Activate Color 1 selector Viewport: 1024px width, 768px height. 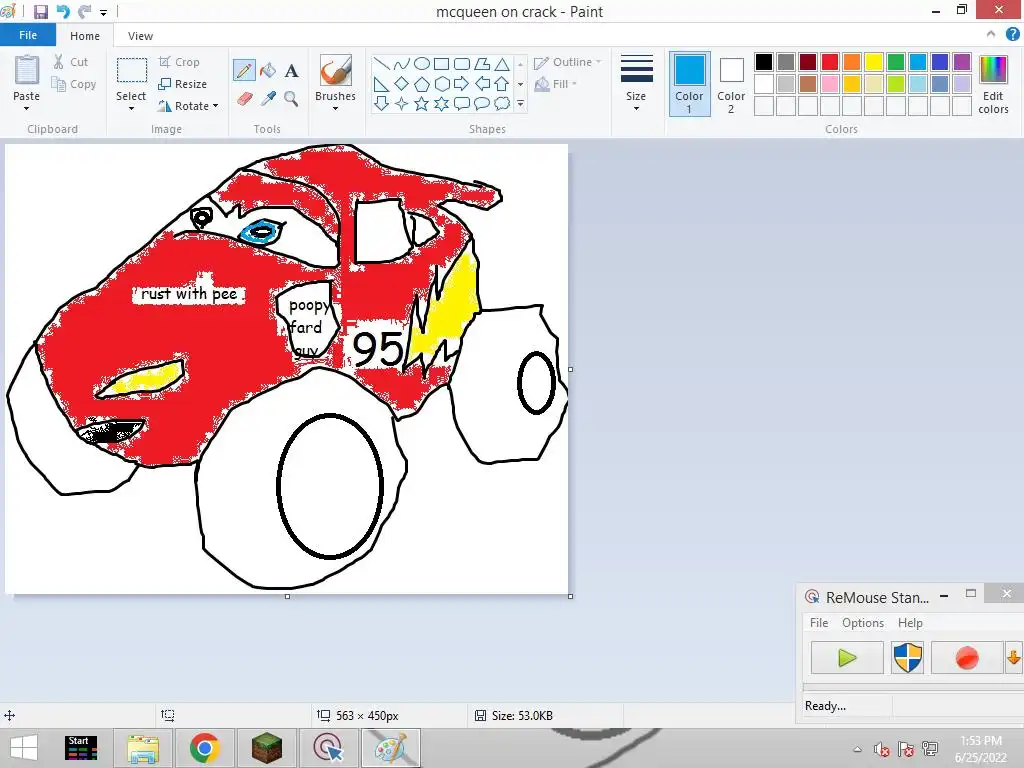[x=689, y=84]
